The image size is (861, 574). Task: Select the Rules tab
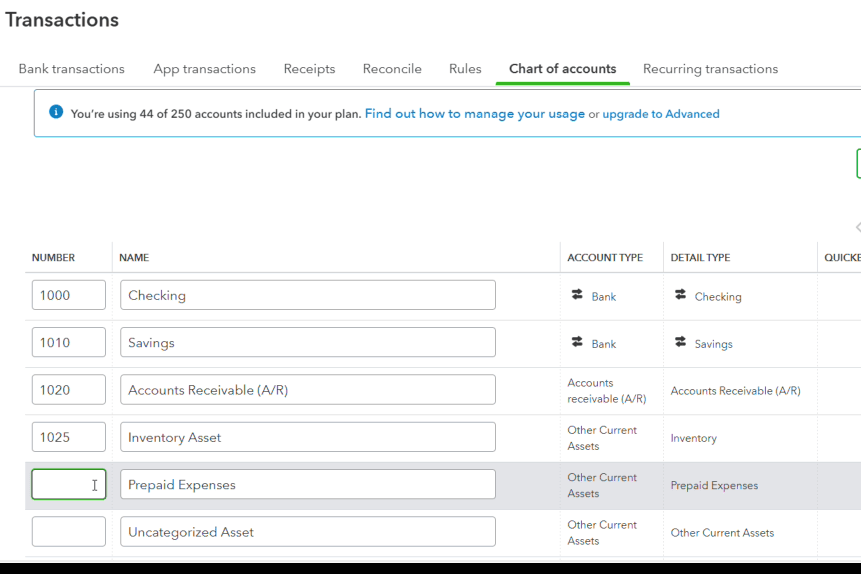(465, 69)
